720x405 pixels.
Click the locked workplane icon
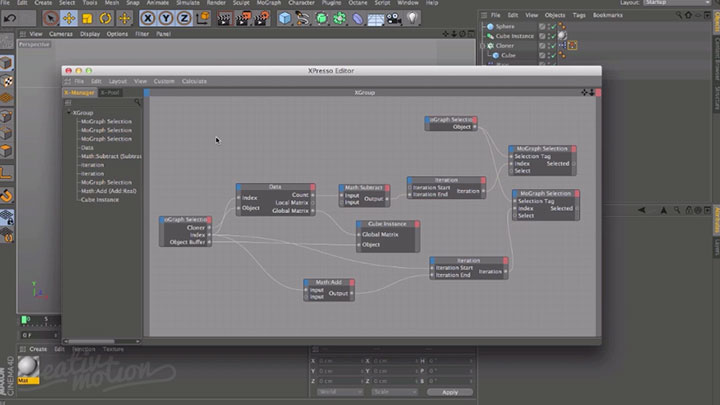point(6,218)
